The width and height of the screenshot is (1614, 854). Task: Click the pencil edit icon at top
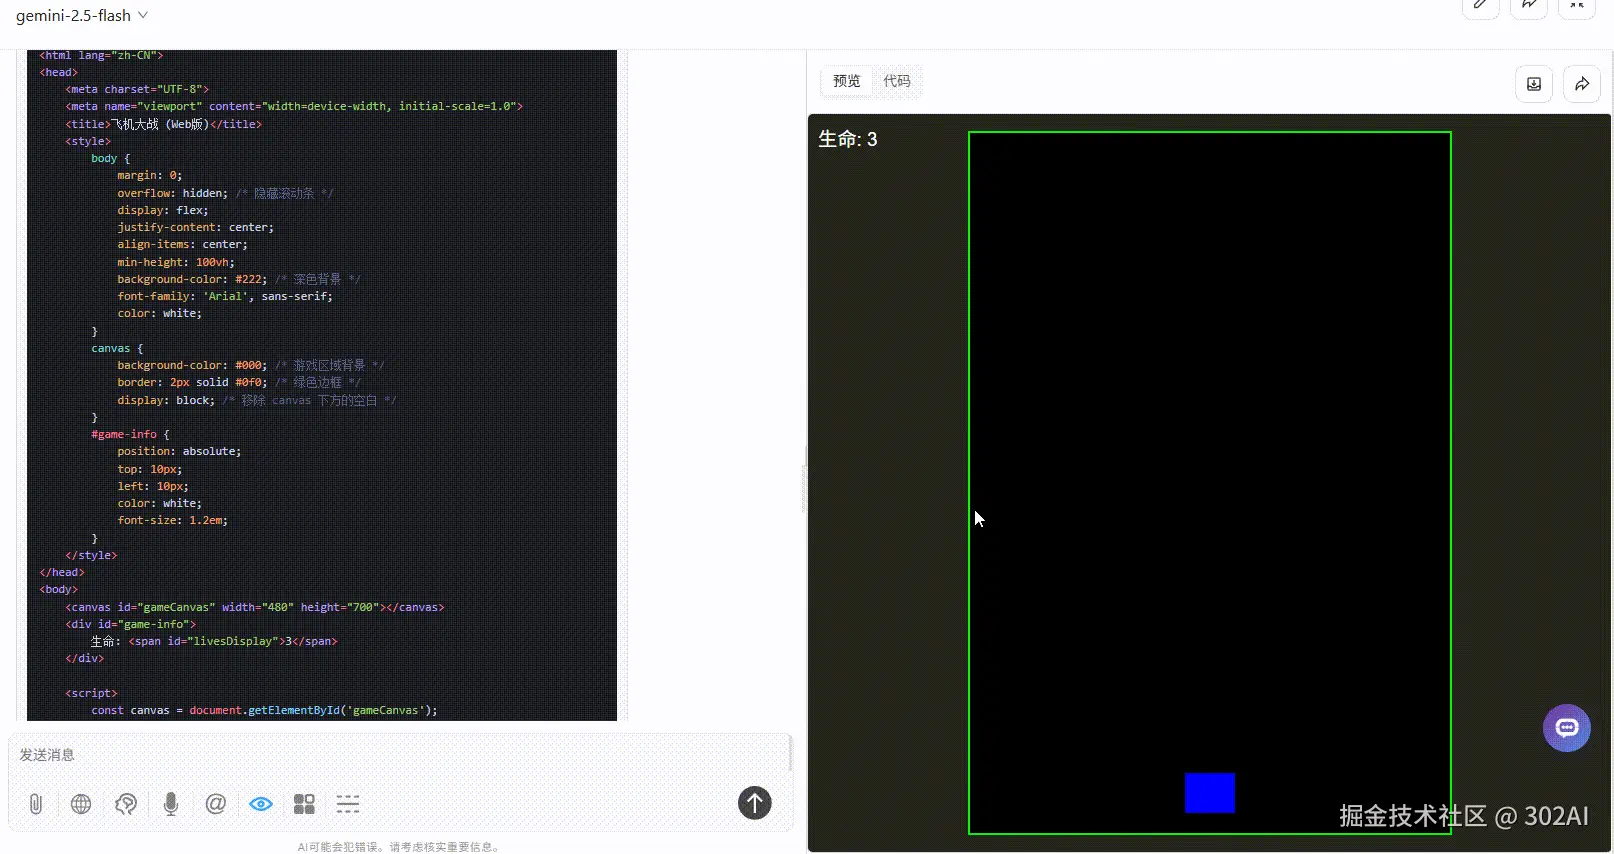pos(1481,5)
